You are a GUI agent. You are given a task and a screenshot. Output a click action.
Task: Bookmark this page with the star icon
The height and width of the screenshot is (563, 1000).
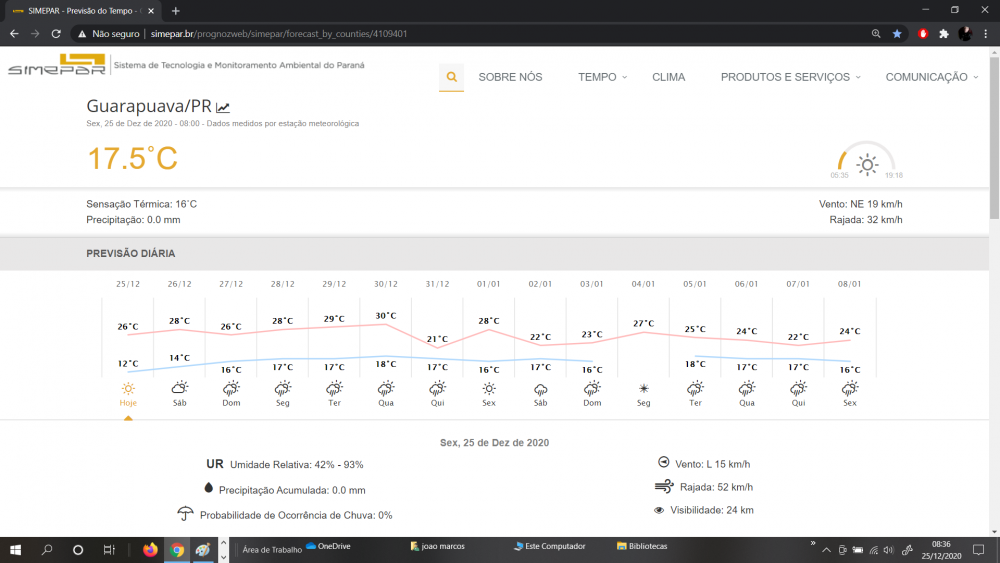pyautogui.click(x=897, y=33)
